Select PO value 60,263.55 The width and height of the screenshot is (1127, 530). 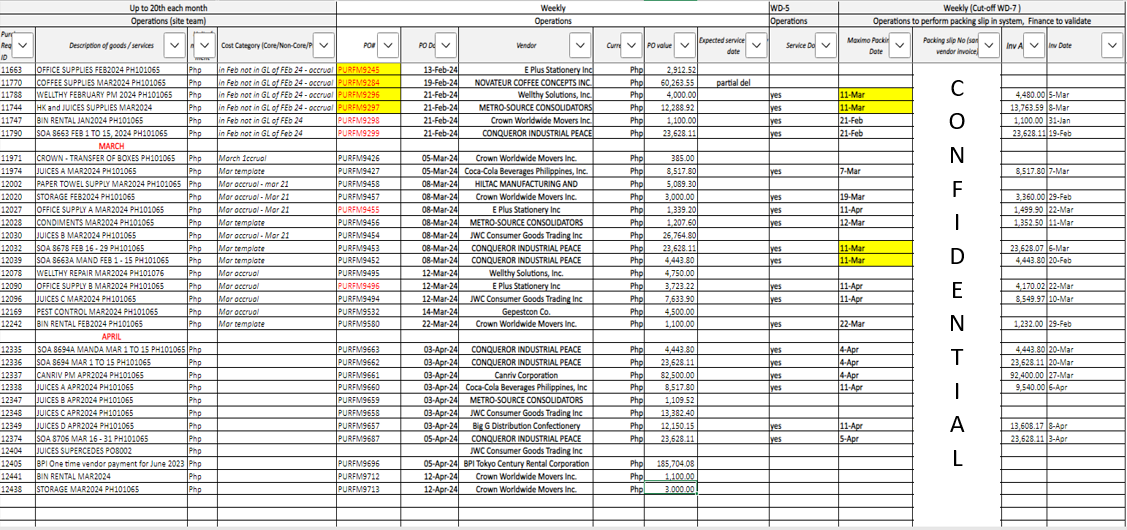[x=671, y=83]
